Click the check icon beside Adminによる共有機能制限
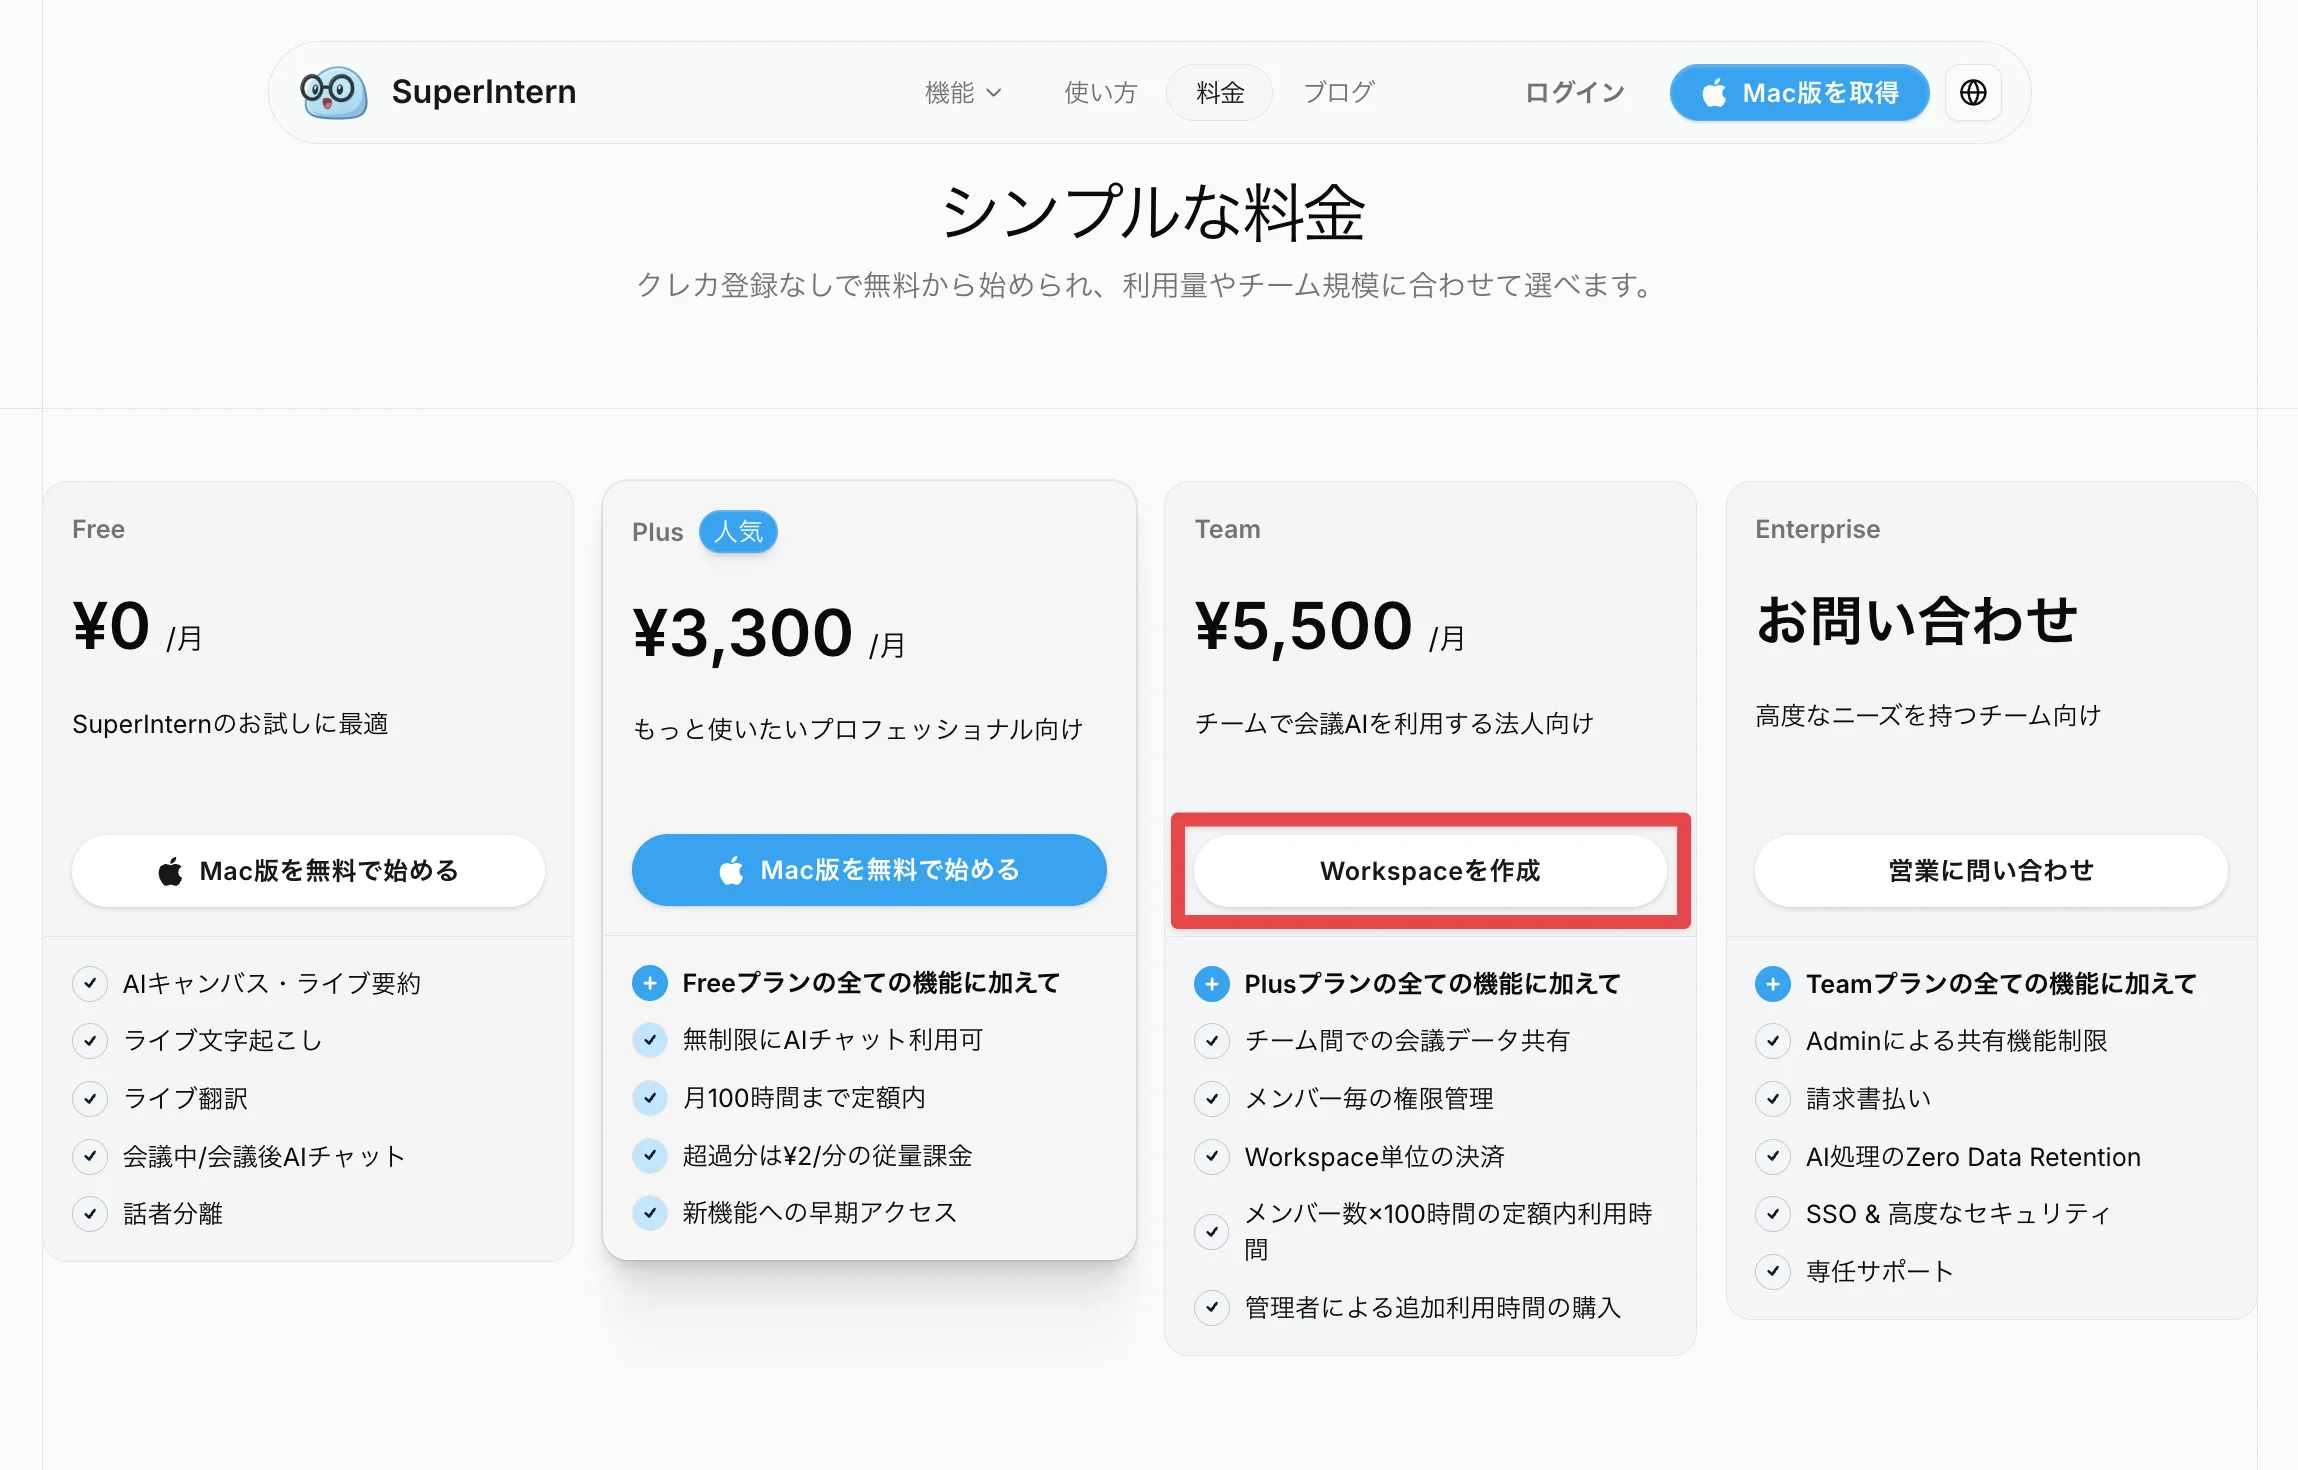Viewport: 2298px width, 1470px height. 1773,1041
